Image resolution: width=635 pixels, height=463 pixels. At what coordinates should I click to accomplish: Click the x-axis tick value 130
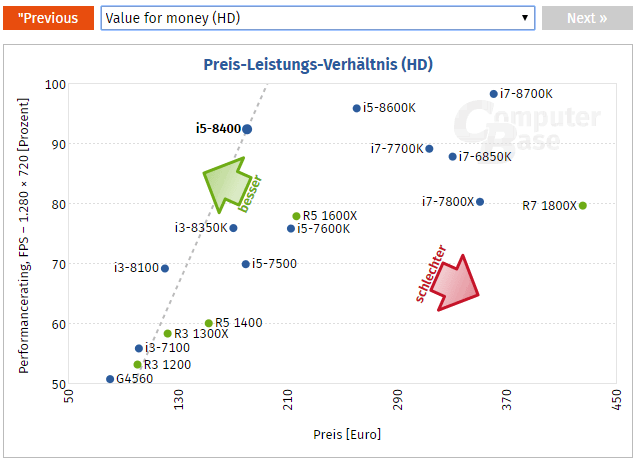click(179, 399)
